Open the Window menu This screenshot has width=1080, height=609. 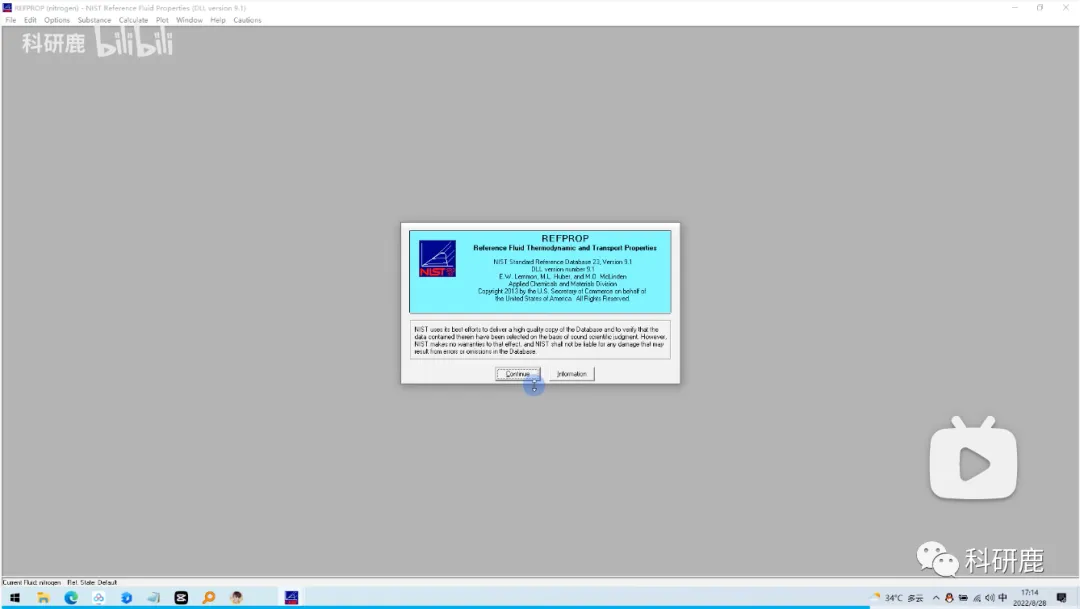pyautogui.click(x=189, y=20)
